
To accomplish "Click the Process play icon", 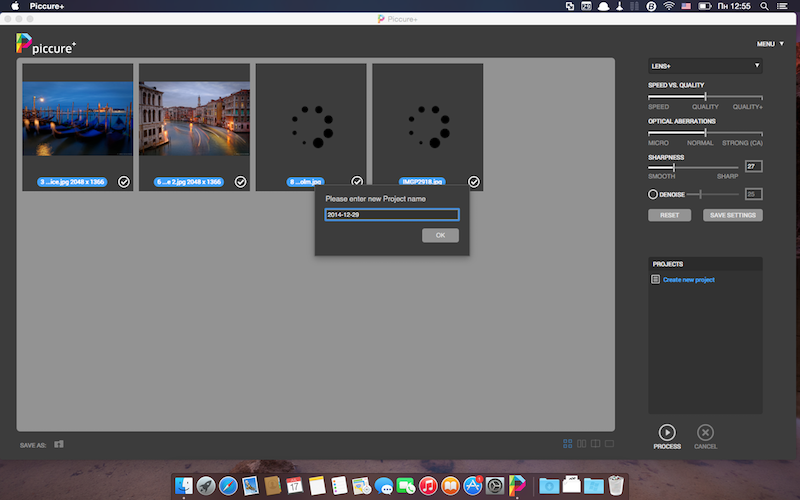I will [x=666, y=432].
